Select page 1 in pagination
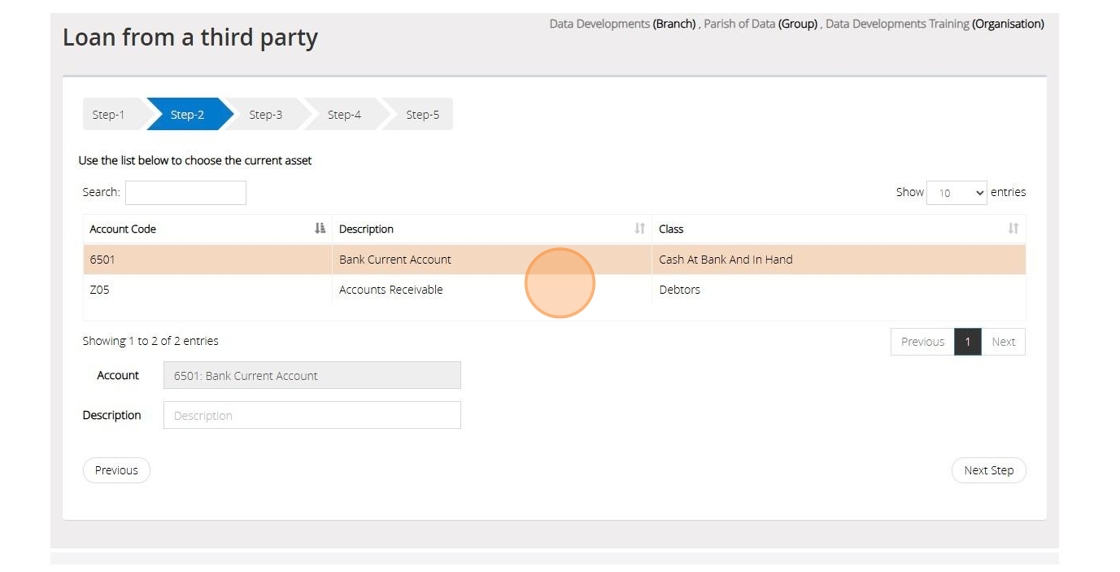Screen dimensions: 1120x572 click(967, 342)
